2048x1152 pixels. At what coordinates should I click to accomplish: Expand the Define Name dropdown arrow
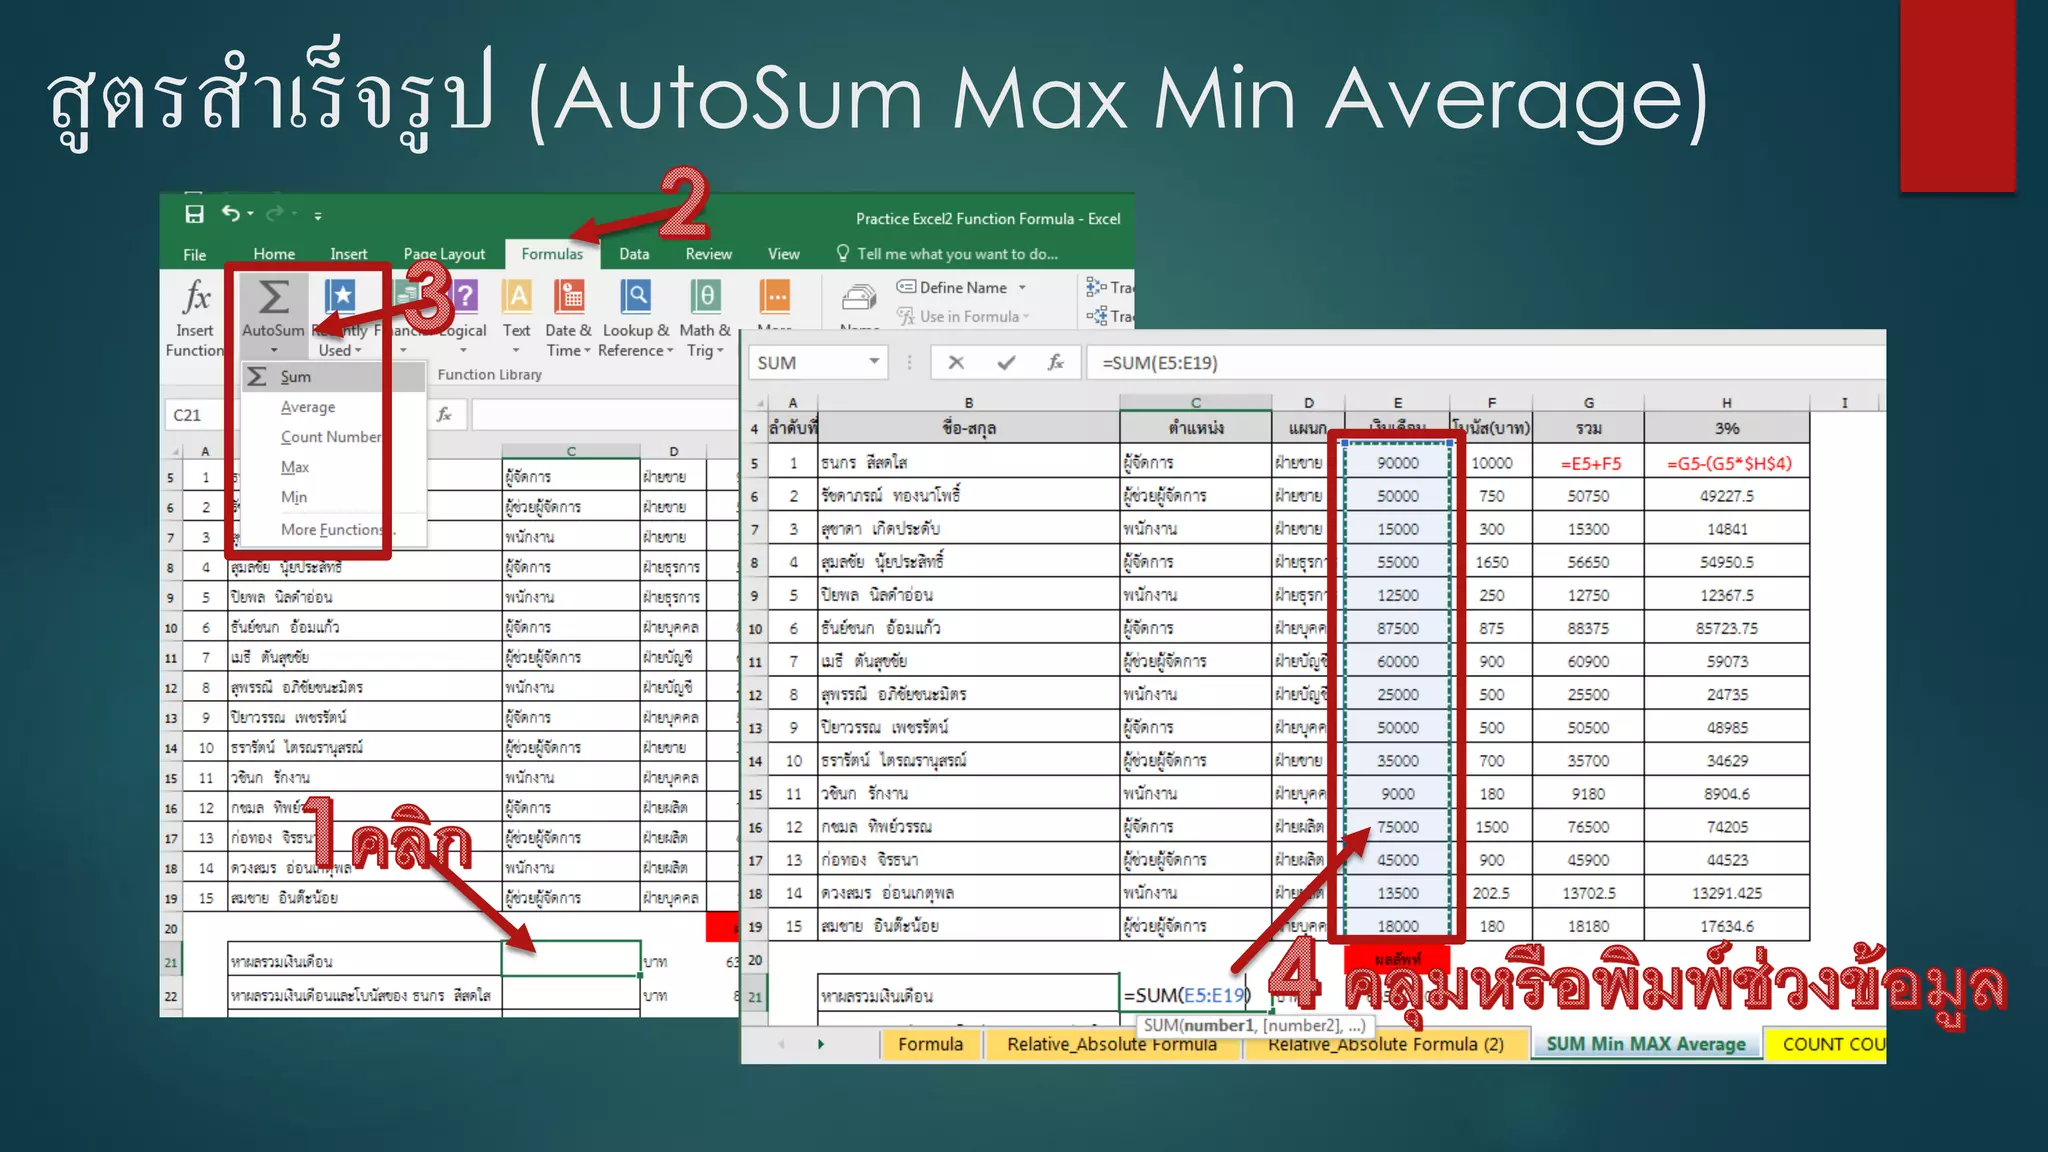(x=1022, y=288)
